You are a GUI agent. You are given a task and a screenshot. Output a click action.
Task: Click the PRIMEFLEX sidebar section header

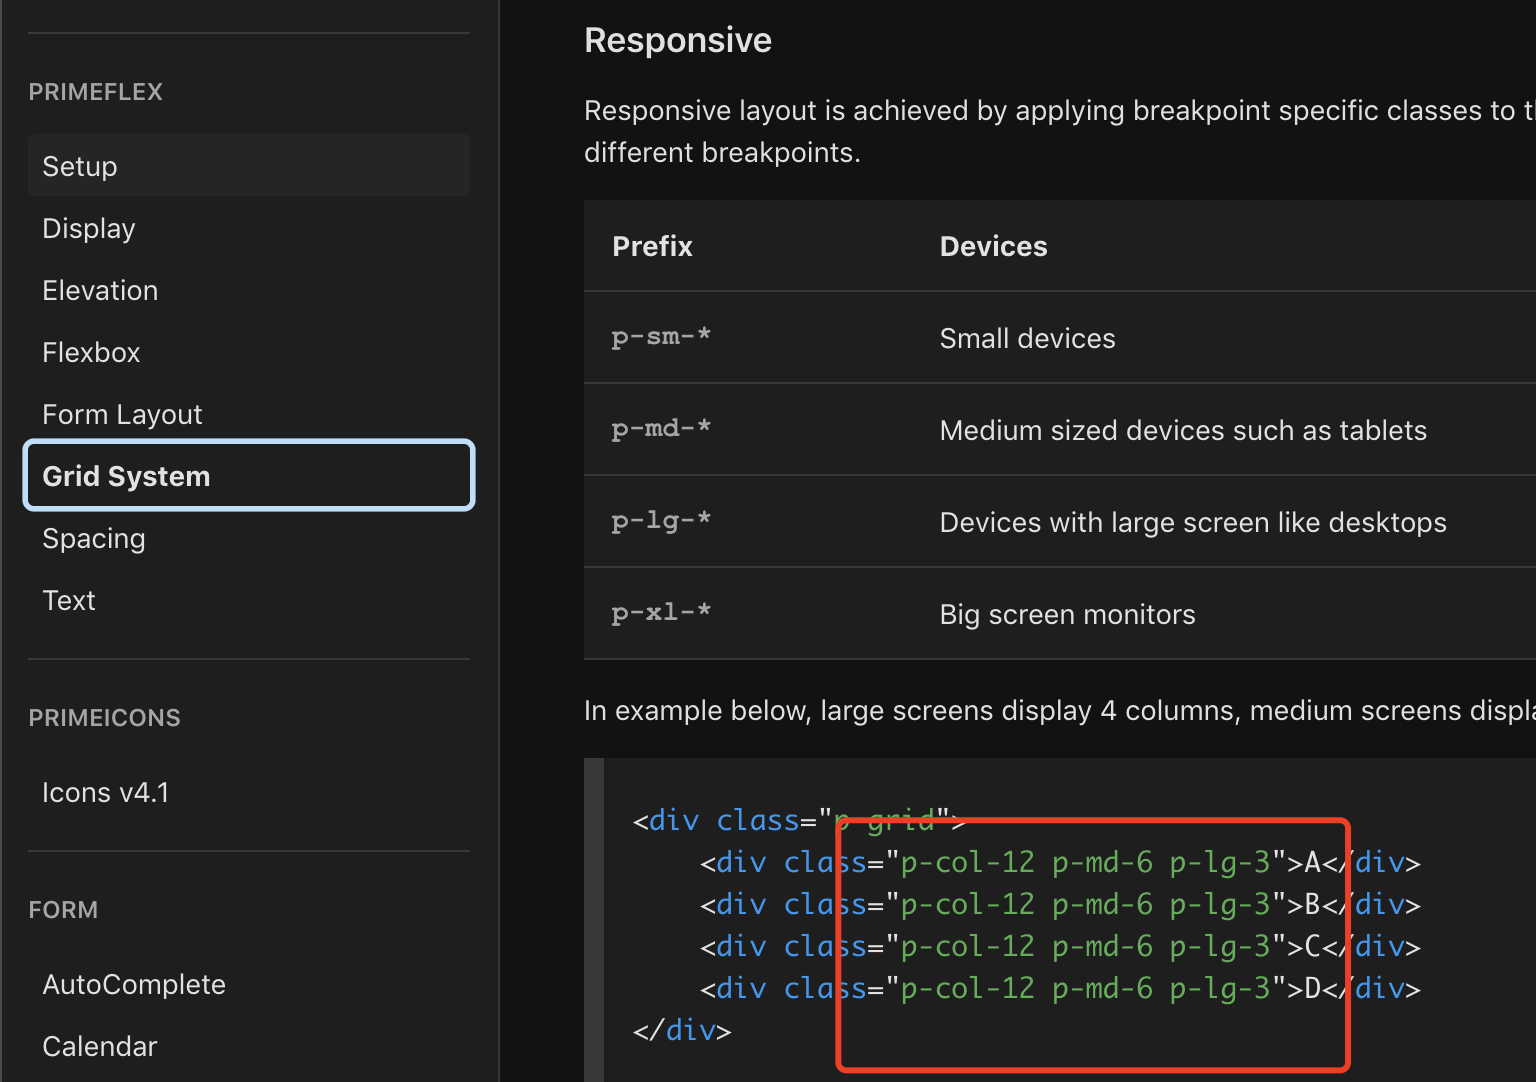point(95,92)
